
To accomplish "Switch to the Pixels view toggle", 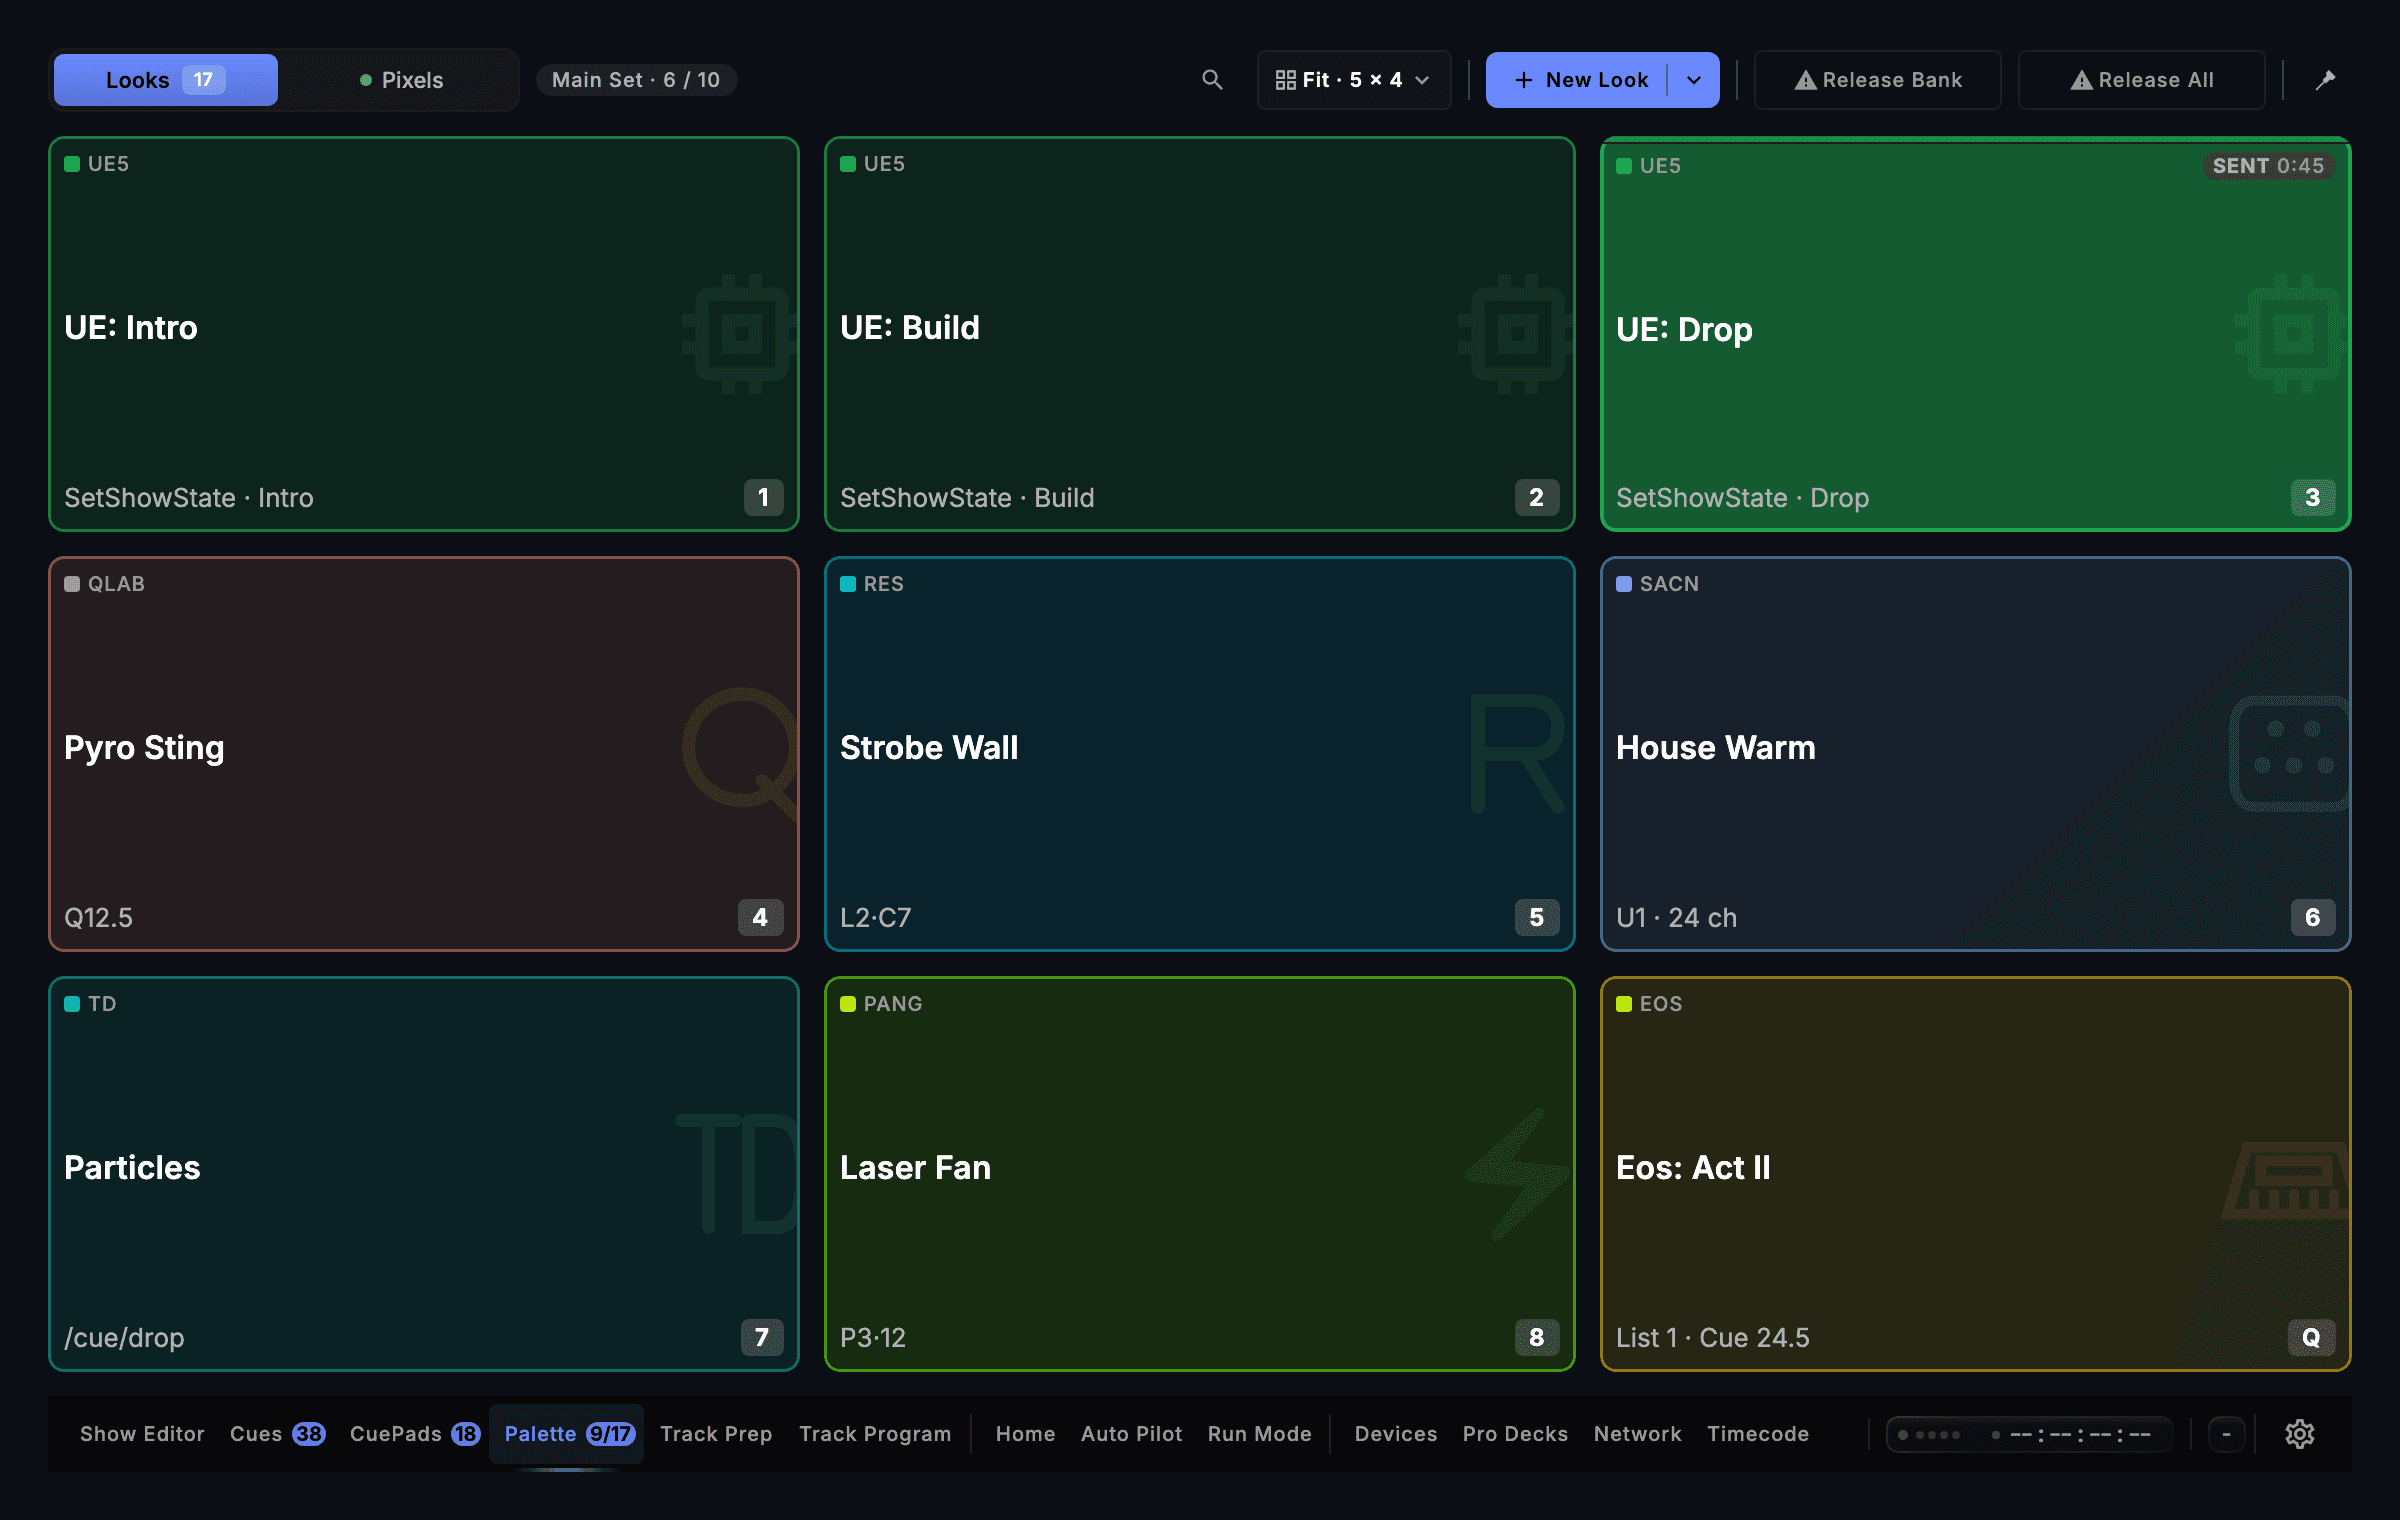I will [400, 80].
